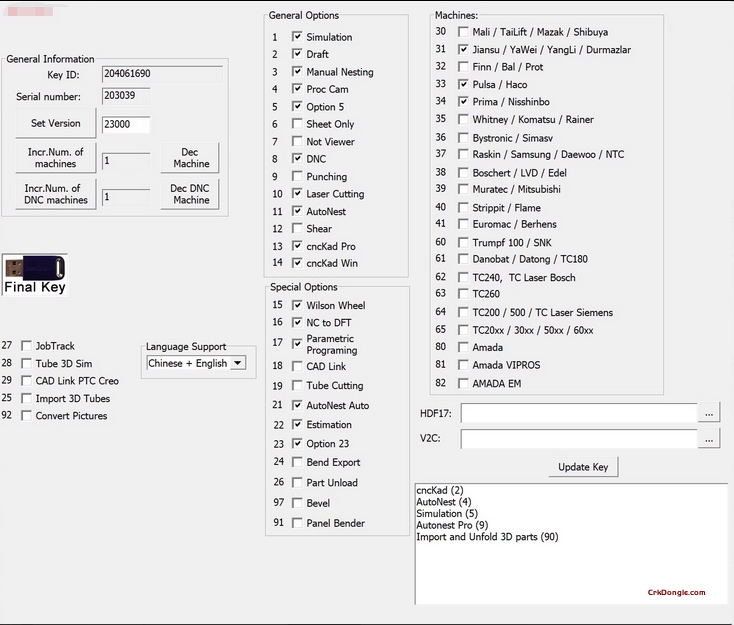The image size is (734, 625).
Task: Enable the Sheet Only option
Action: [x=297, y=124]
